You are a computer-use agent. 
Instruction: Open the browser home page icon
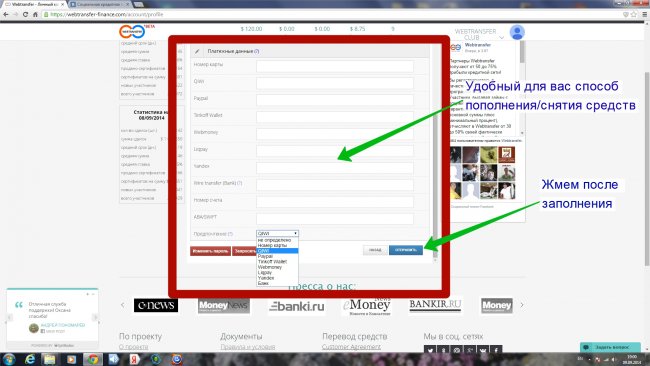[x=35, y=14]
